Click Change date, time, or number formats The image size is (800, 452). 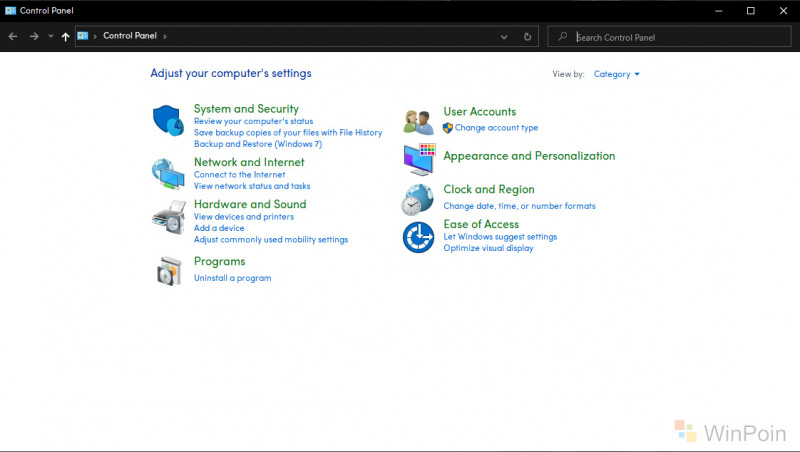[519, 206]
